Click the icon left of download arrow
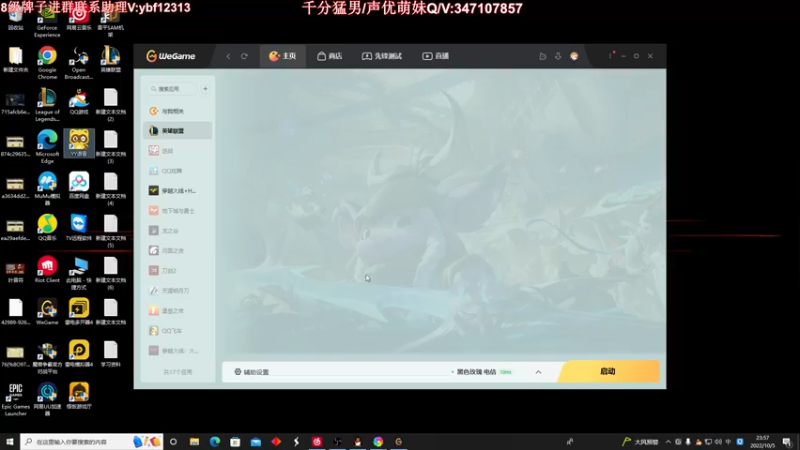Screen dimensions: 800x450 pos(542,56)
